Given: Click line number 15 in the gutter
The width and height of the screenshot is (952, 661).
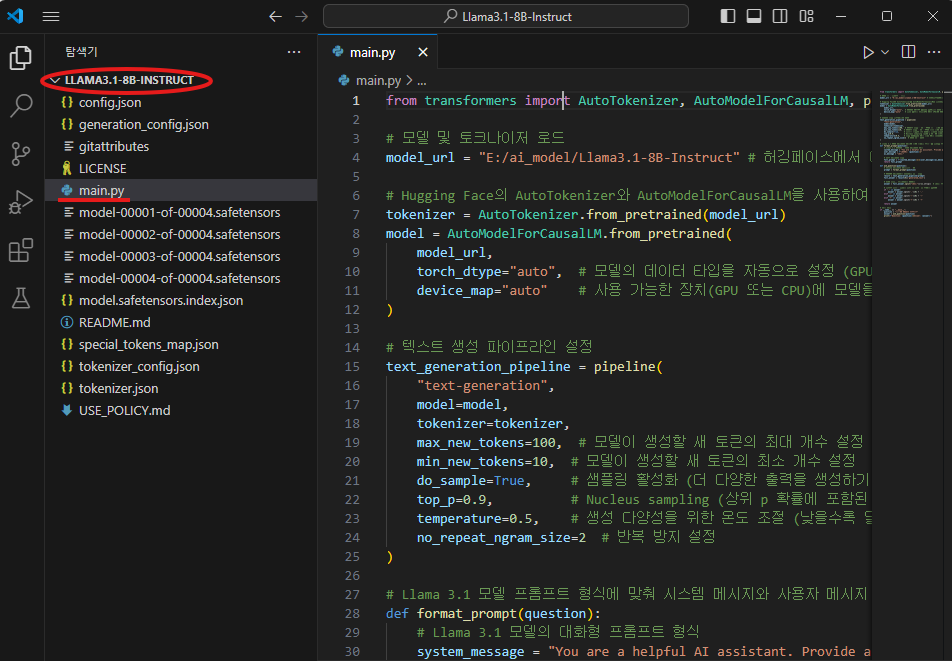Looking at the screenshot, I should click(352, 367).
